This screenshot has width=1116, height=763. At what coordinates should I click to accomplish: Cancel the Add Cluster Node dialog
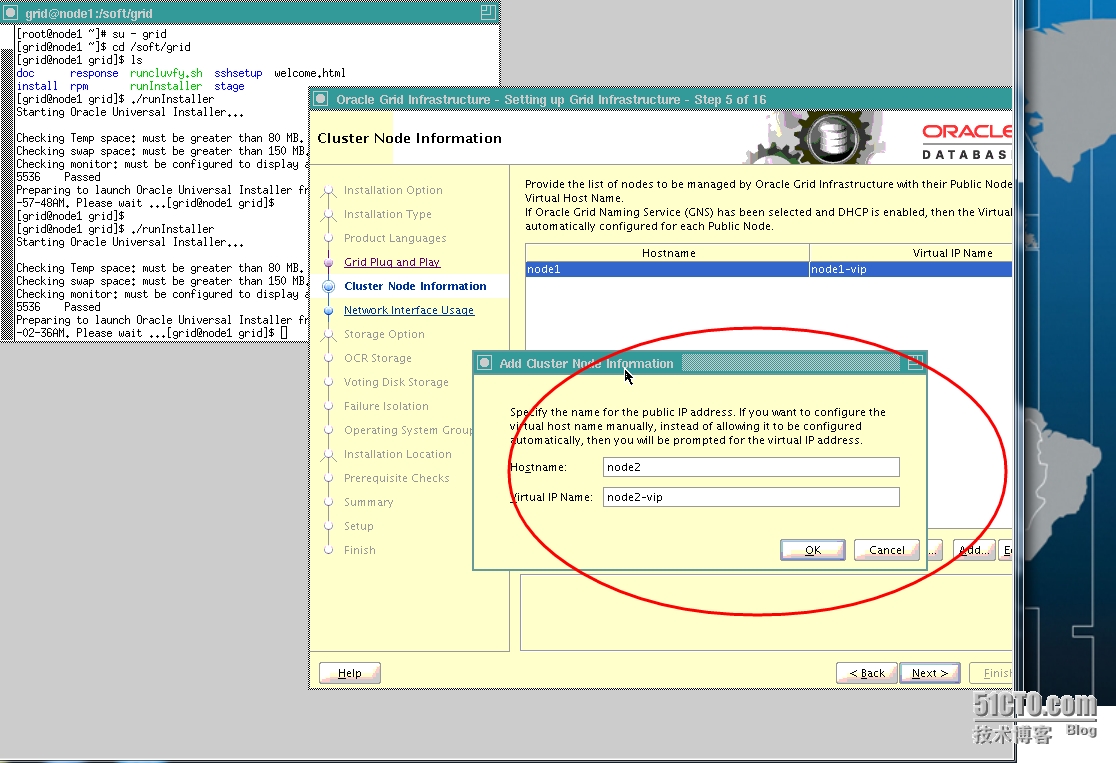(x=886, y=550)
